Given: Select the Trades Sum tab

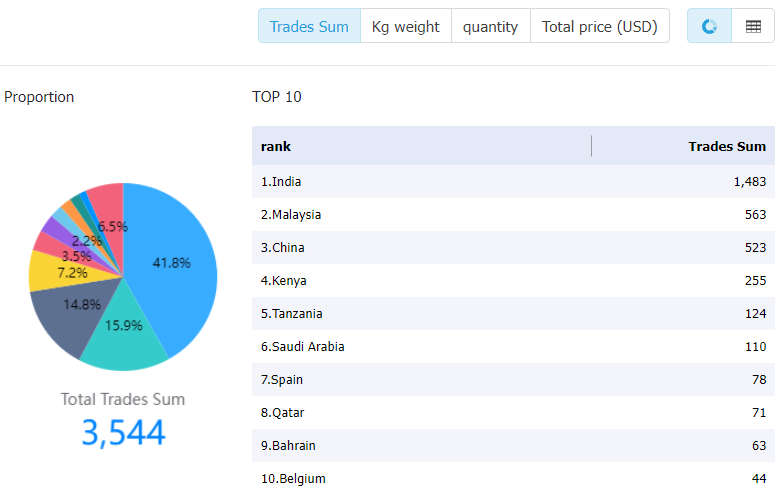Looking at the screenshot, I should [309, 26].
